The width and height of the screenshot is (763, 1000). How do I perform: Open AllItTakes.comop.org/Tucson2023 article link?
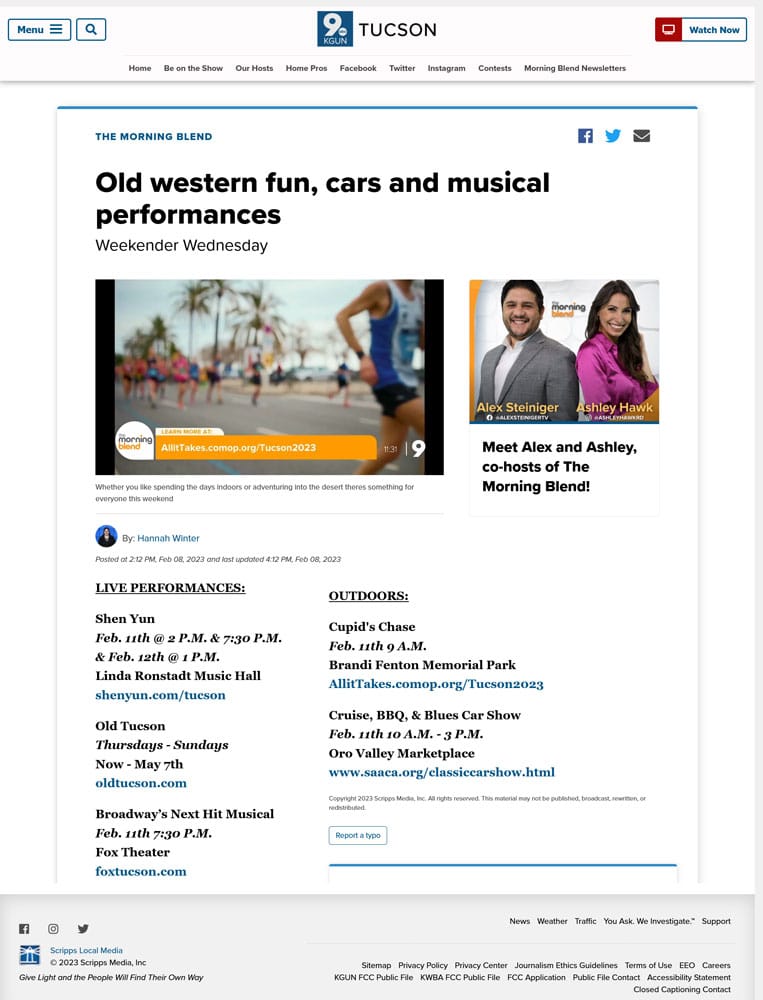point(436,684)
